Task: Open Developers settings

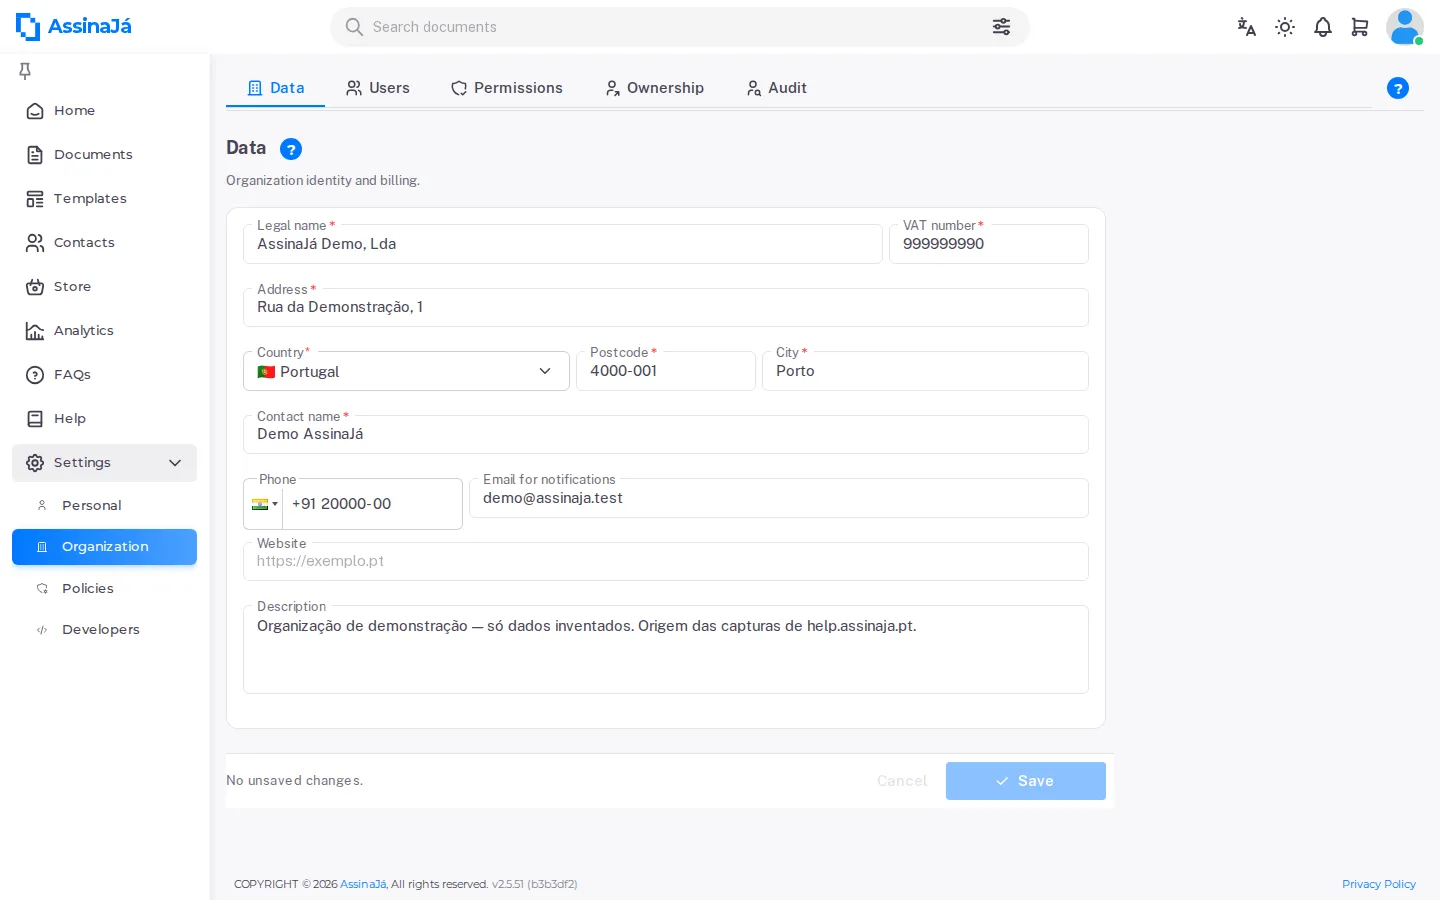Action: click(104, 630)
